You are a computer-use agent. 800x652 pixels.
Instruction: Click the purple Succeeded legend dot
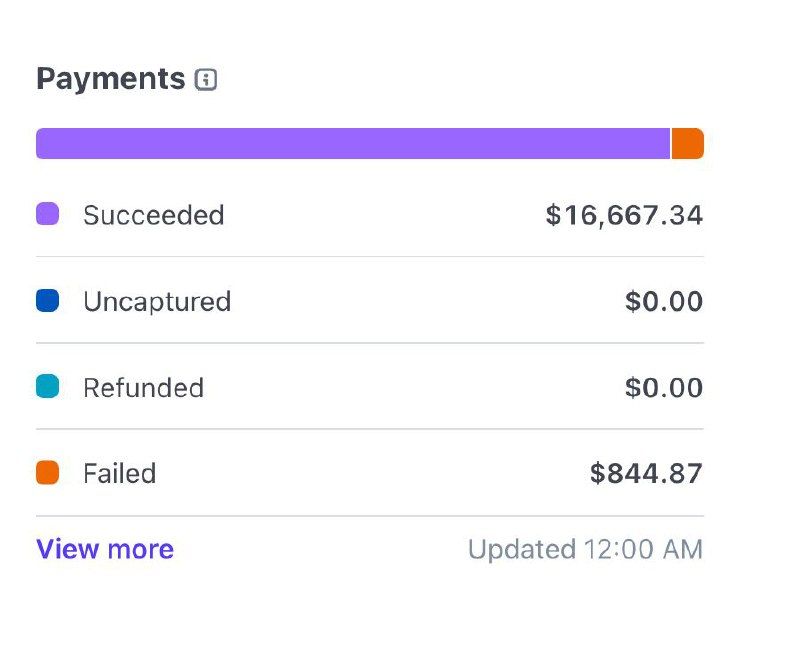click(x=47, y=214)
